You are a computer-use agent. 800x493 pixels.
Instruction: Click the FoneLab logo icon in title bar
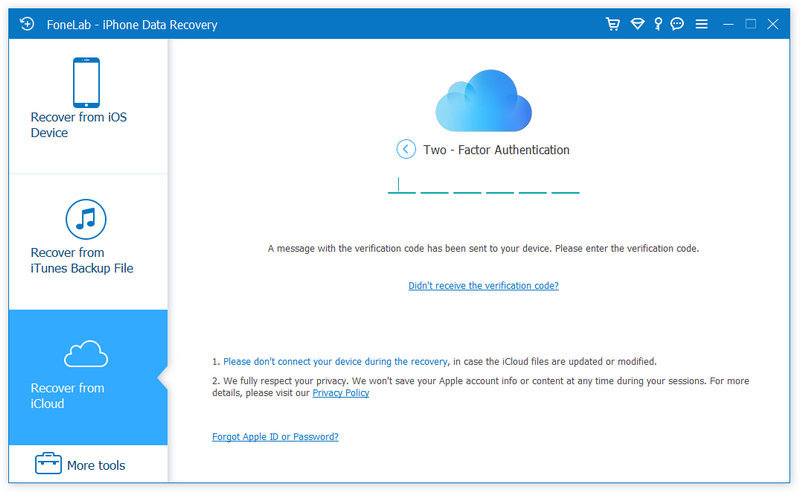27,24
